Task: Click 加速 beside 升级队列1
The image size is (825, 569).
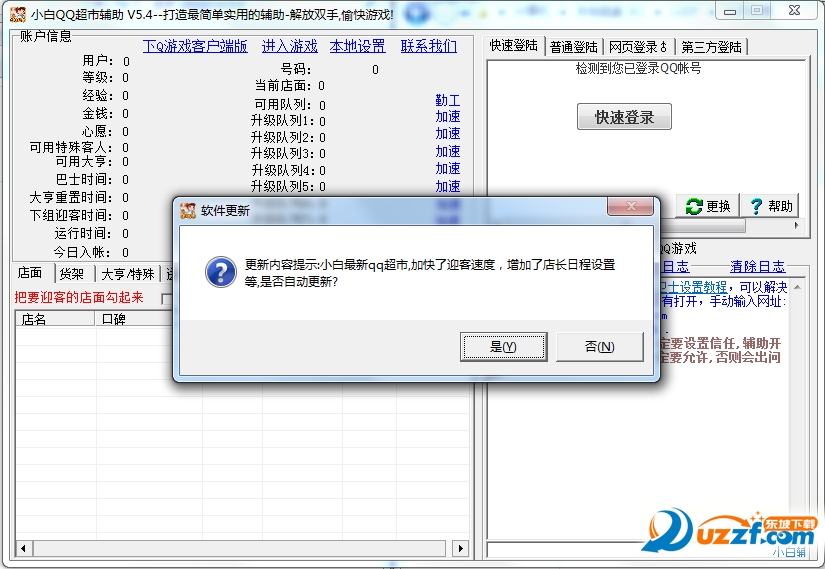Action: (x=448, y=116)
